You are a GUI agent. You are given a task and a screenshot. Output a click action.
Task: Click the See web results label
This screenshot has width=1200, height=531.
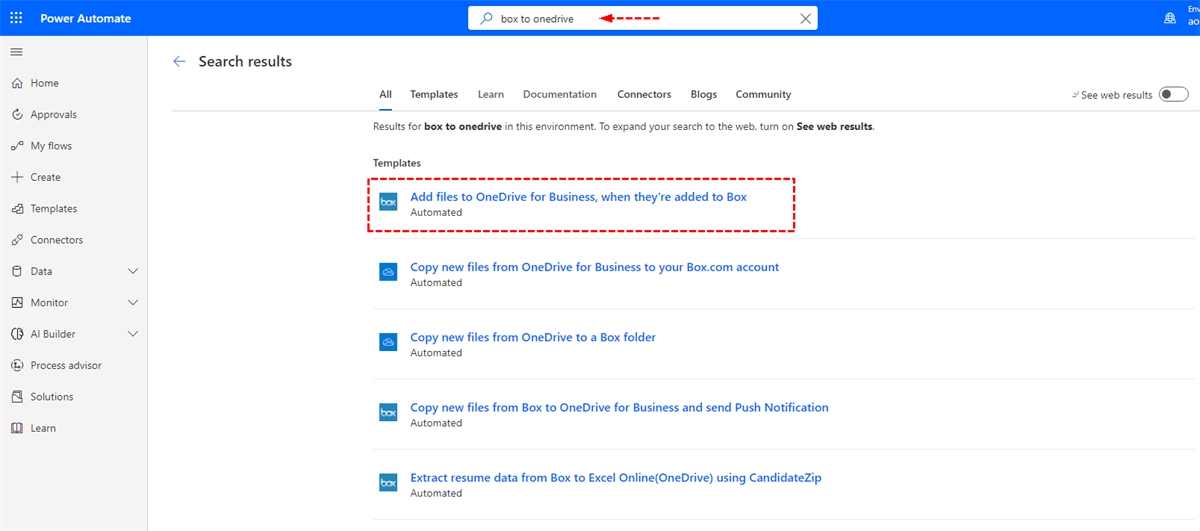tap(1117, 95)
